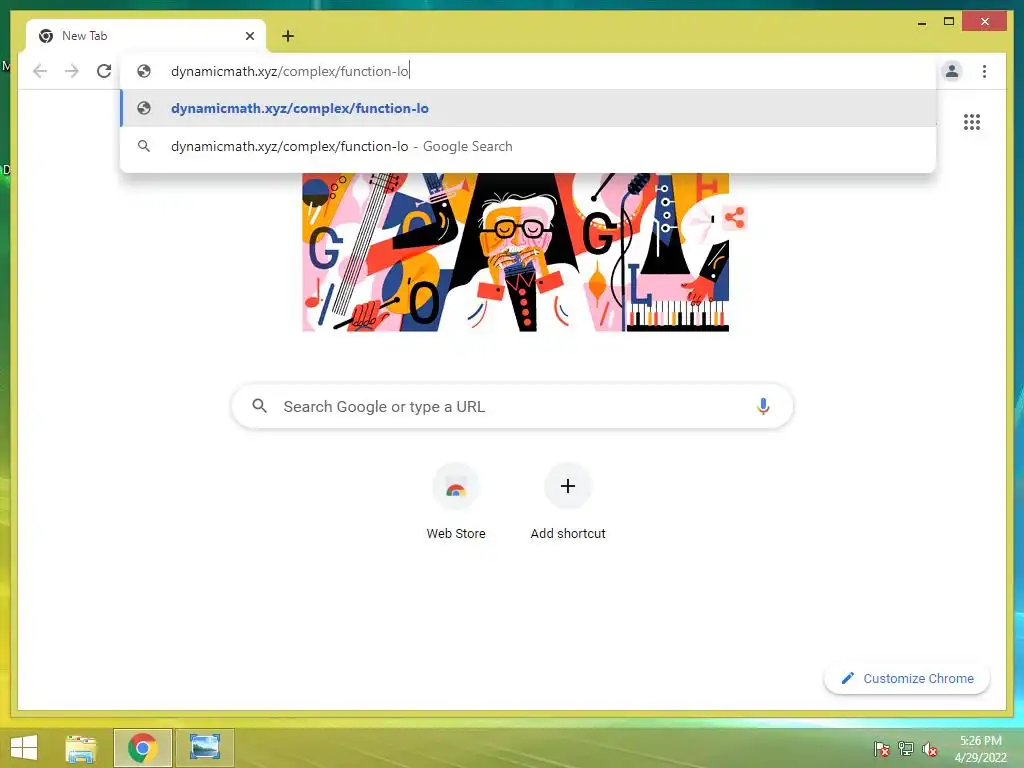This screenshot has height=768, width=1024.
Task: Open the profile avatar icon
Action: [x=952, y=71]
